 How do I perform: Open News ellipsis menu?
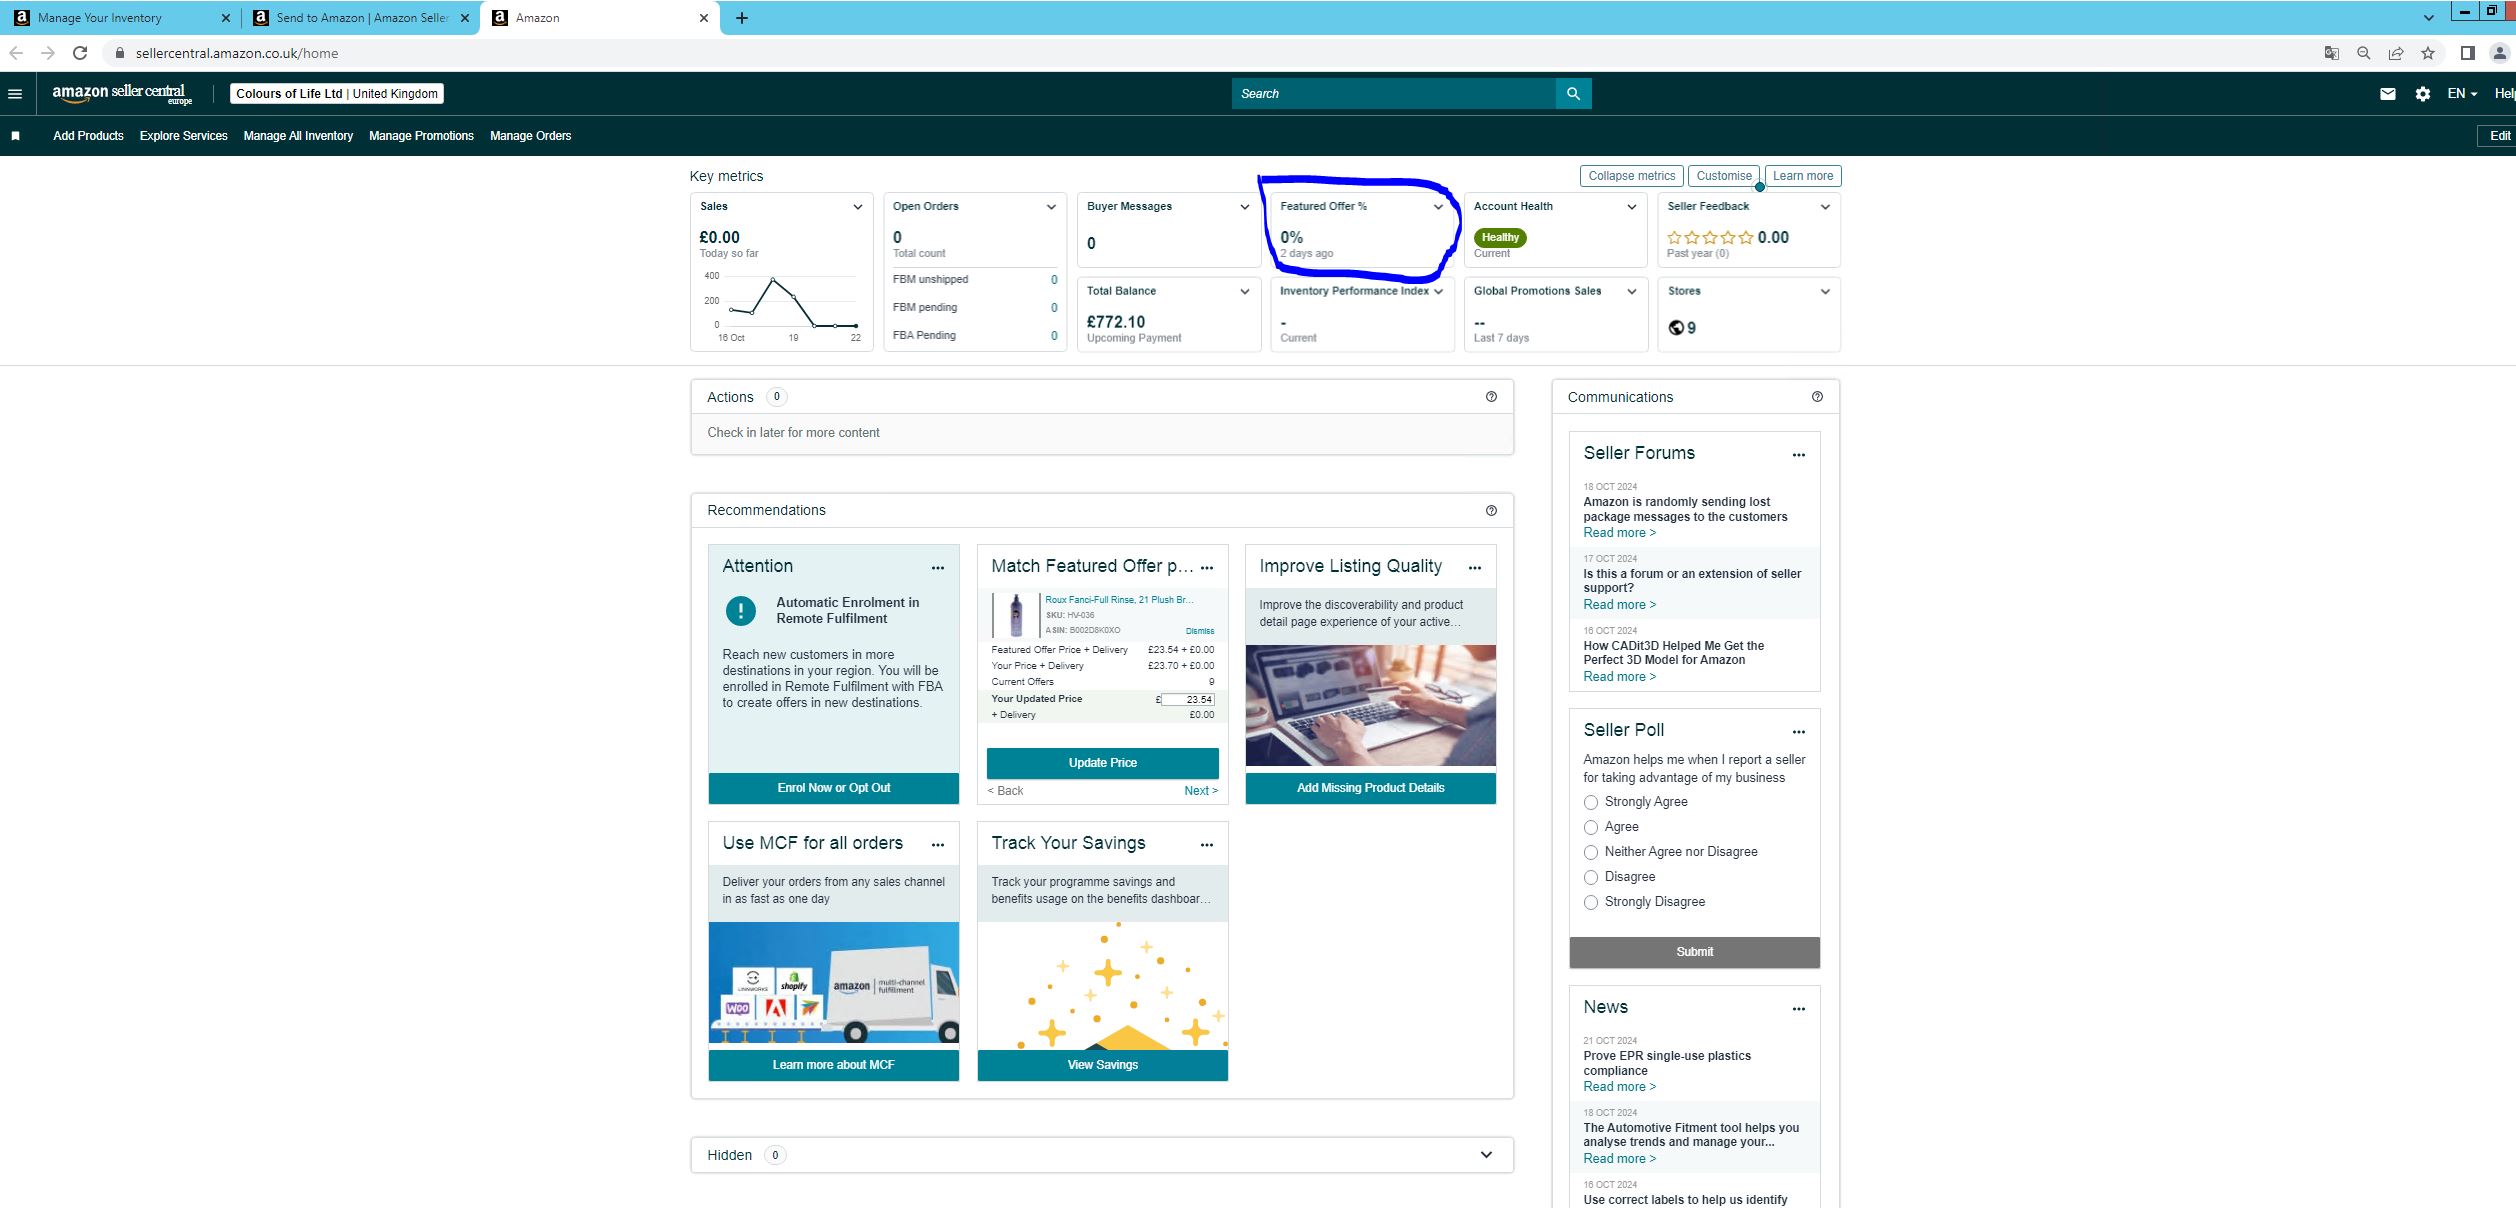click(1799, 1009)
